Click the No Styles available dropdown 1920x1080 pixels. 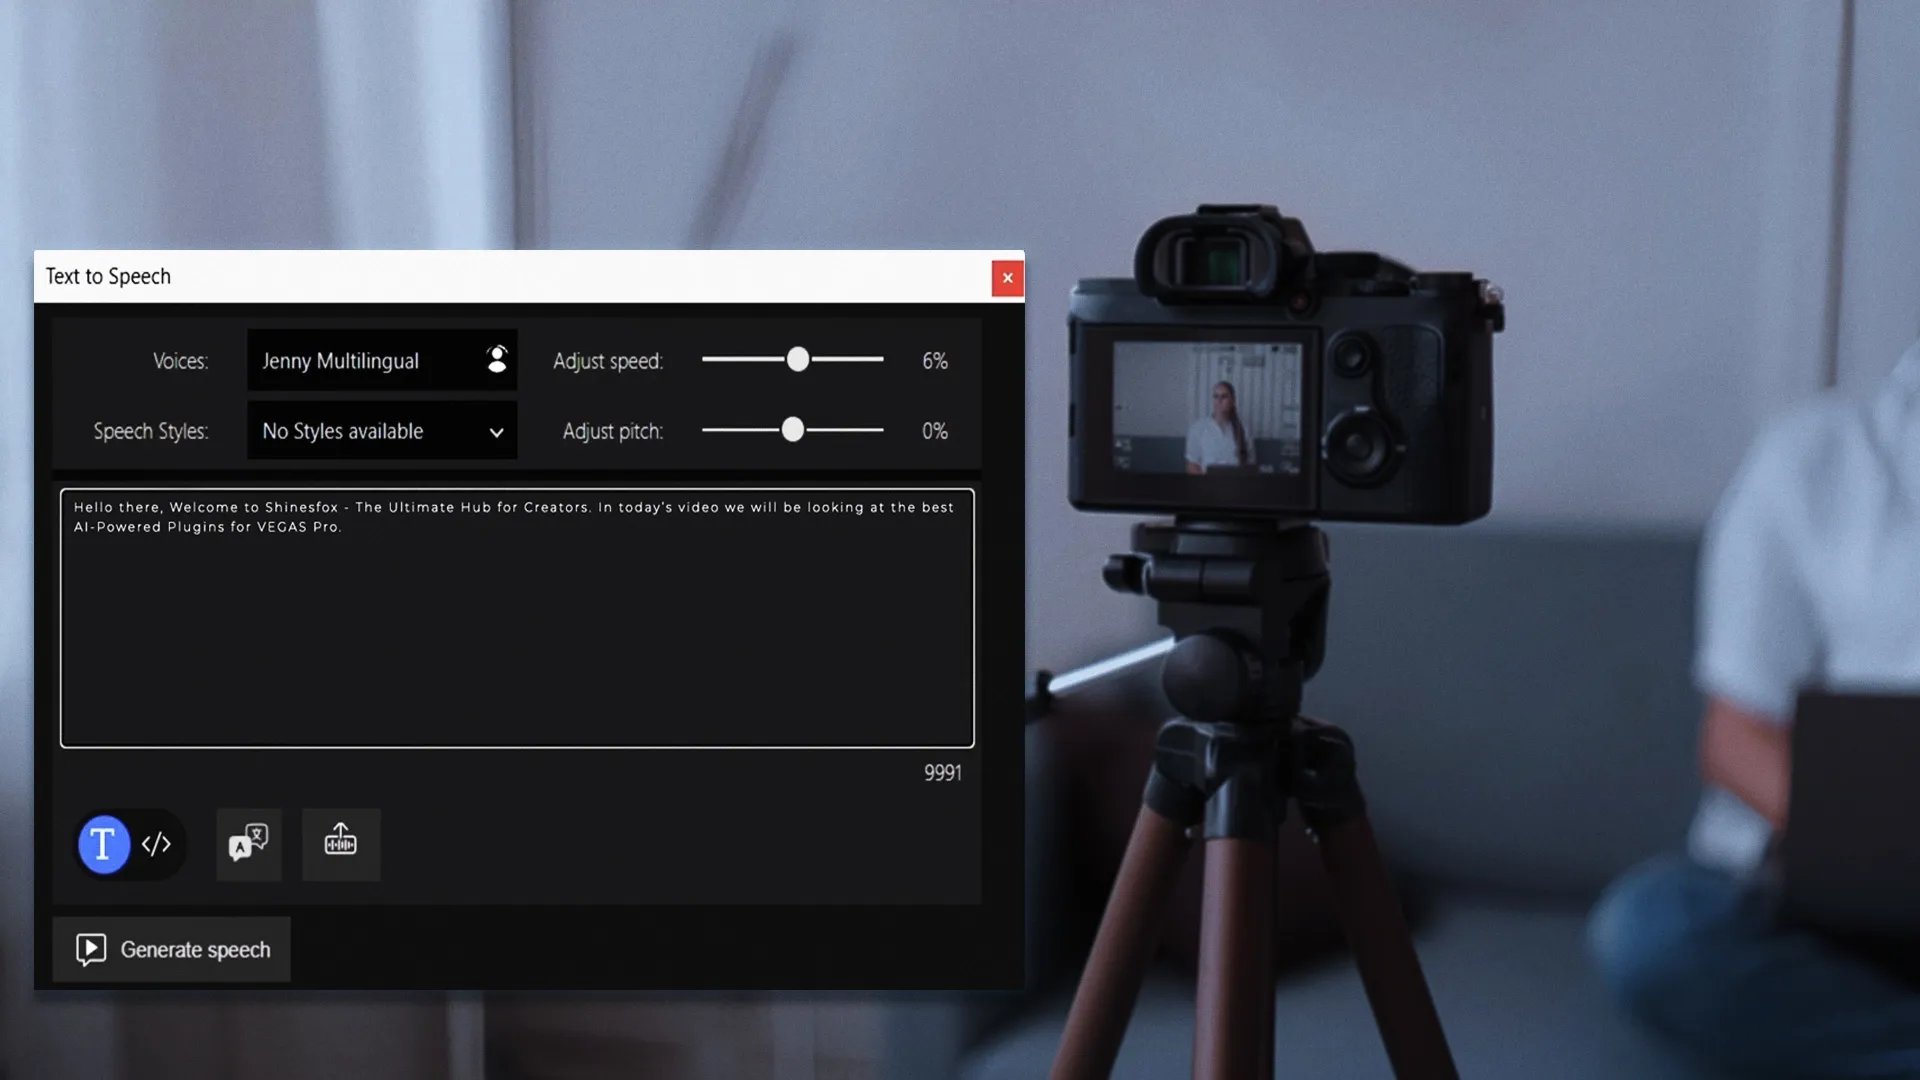[382, 430]
